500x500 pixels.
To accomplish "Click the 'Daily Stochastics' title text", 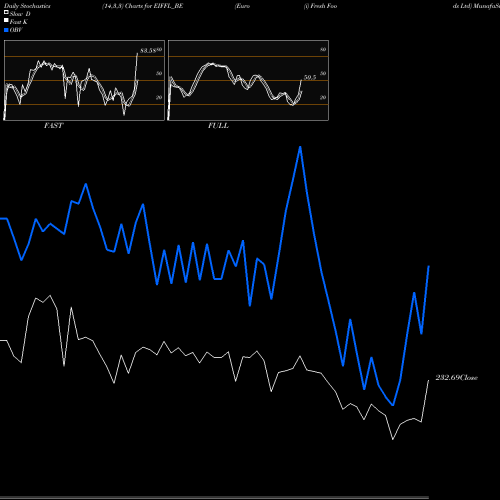I will tap(27, 6).
